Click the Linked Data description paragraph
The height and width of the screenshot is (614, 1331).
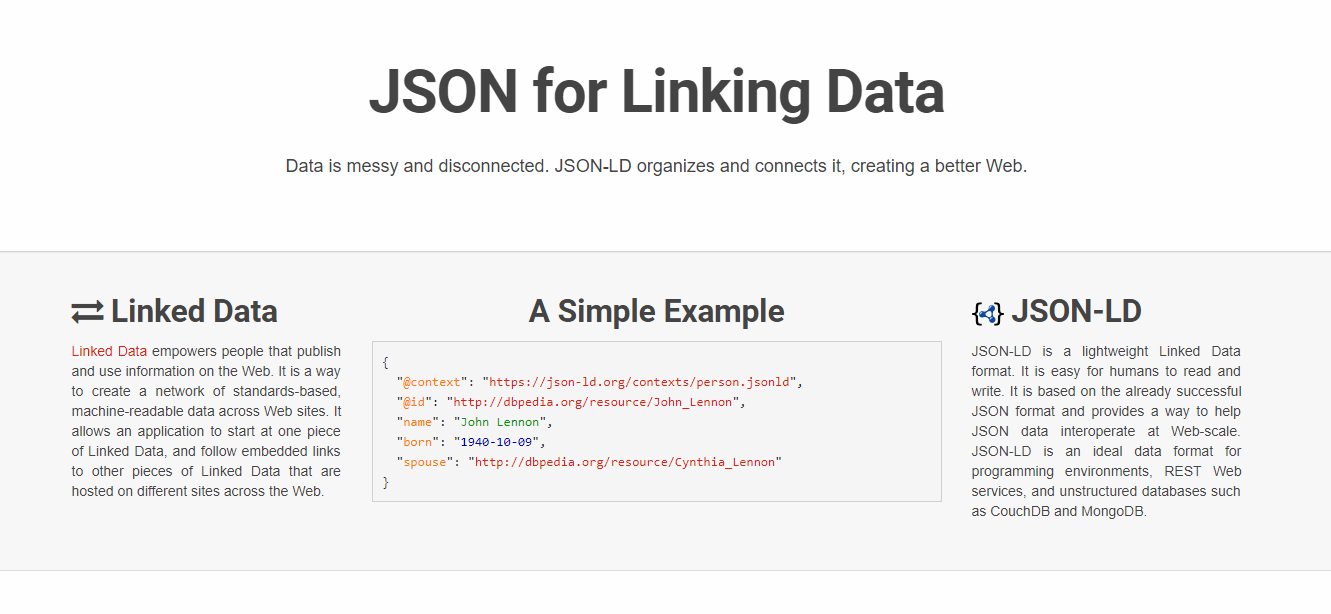point(206,421)
